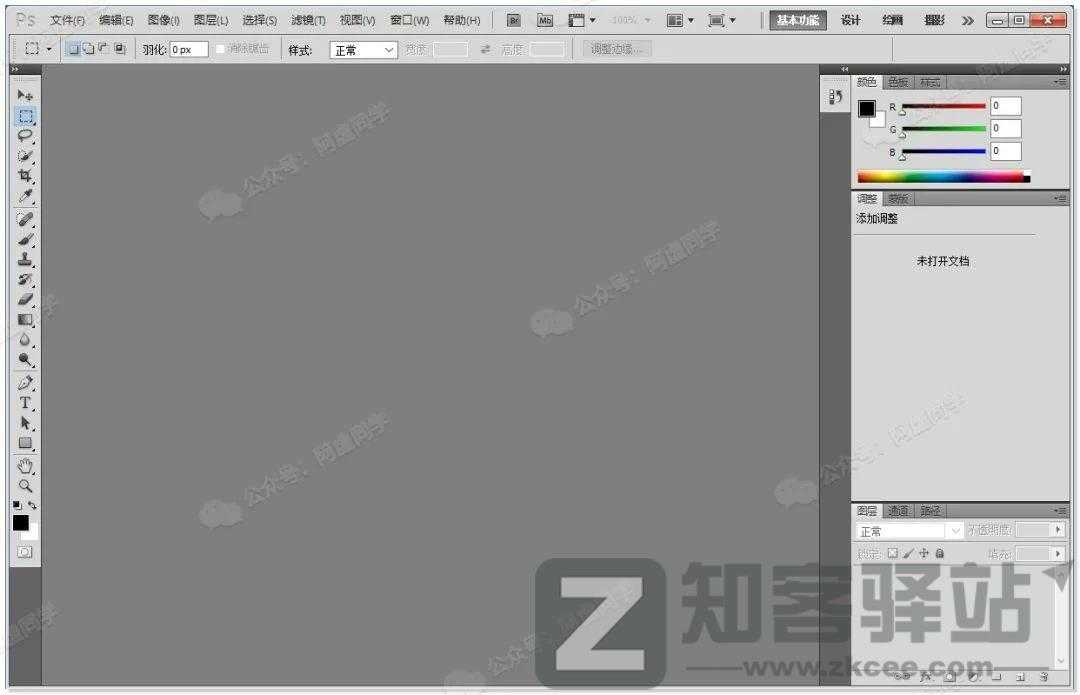This screenshot has height=695, width=1080.
Task: Select the Type tool
Action: click(25, 402)
